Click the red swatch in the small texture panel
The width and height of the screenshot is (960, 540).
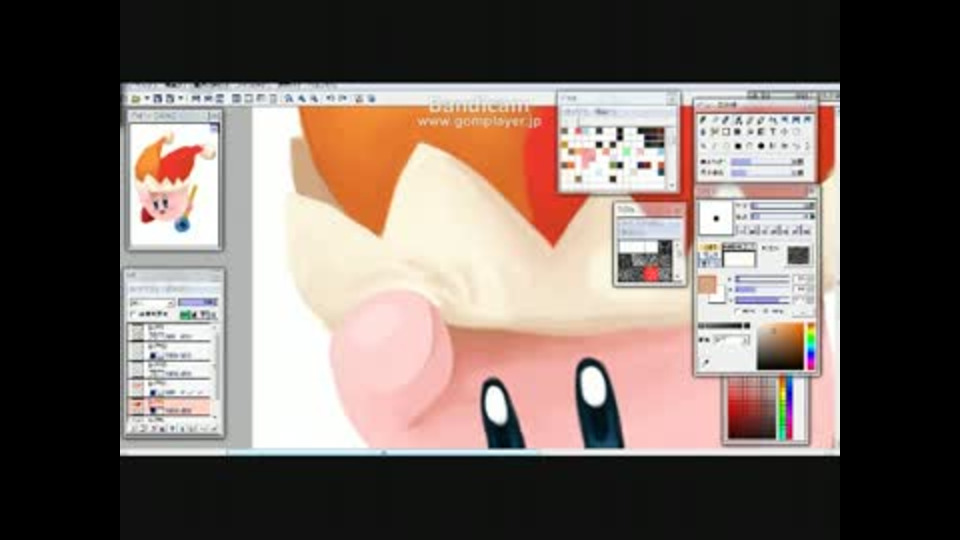(x=651, y=274)
